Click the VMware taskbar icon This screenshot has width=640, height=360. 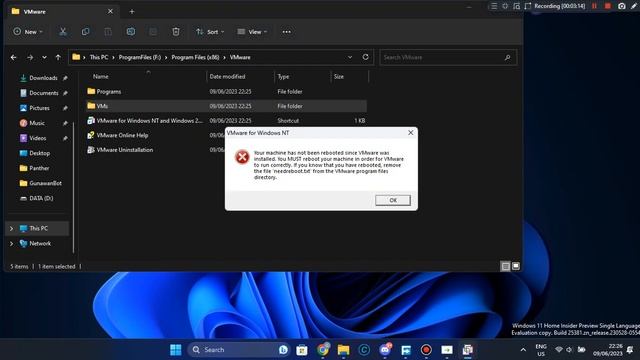[468, 350]
